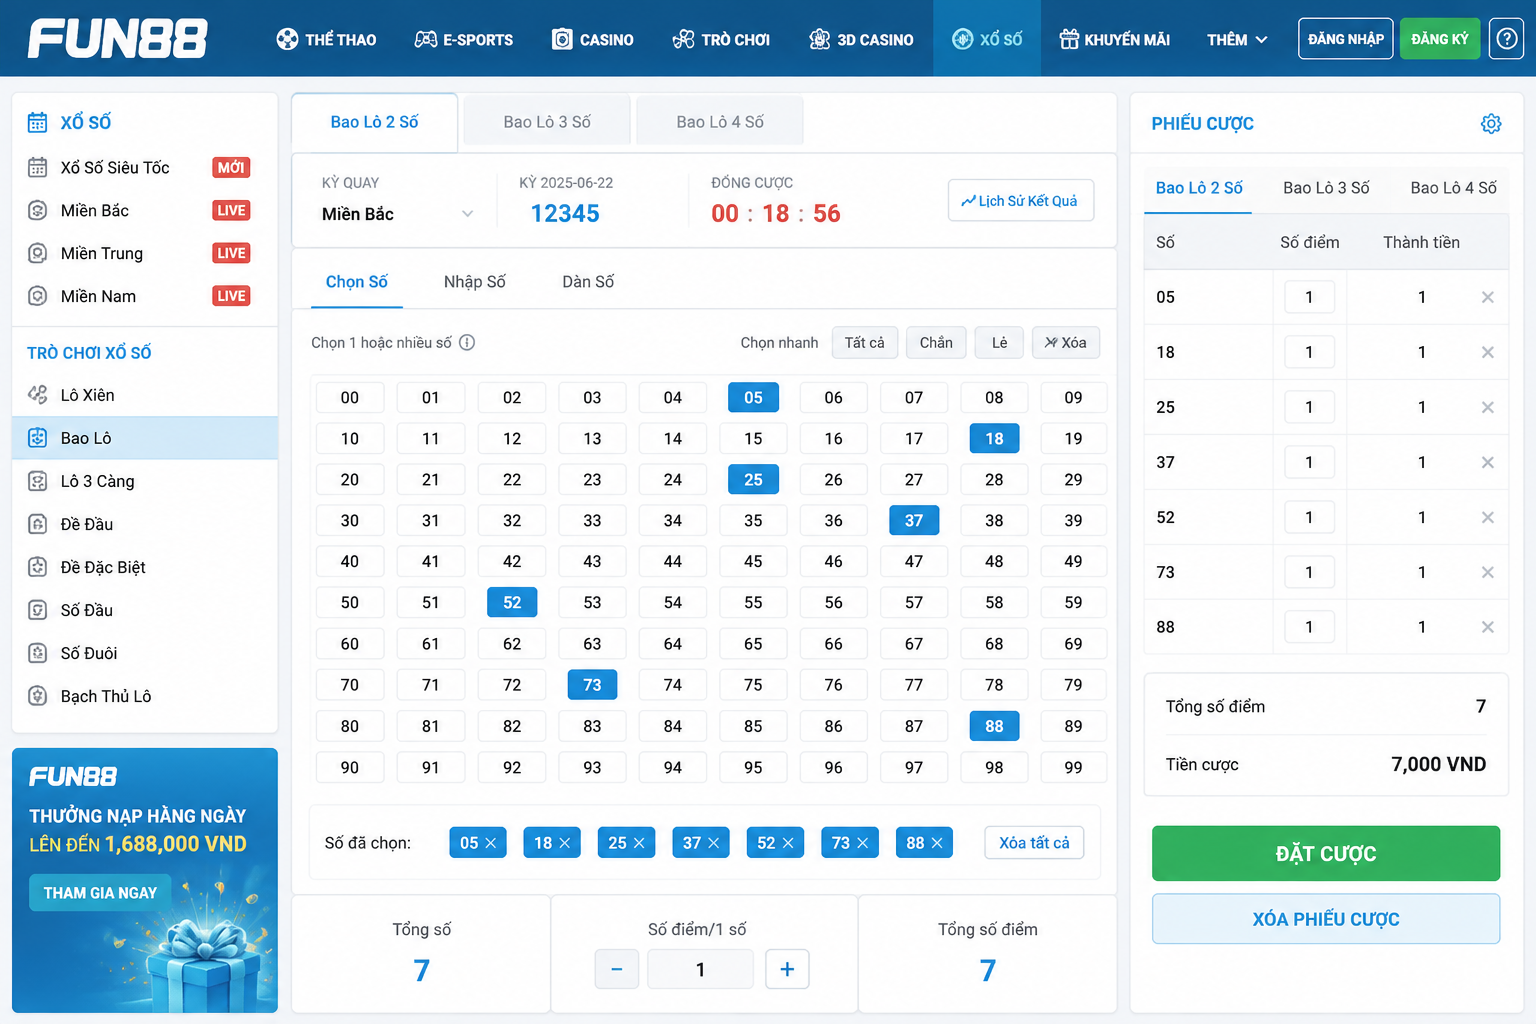Switch to Nhập Số tab
Image resolution: width=1536 pixels, height=1024 pixels.
[x=475, y=282]
